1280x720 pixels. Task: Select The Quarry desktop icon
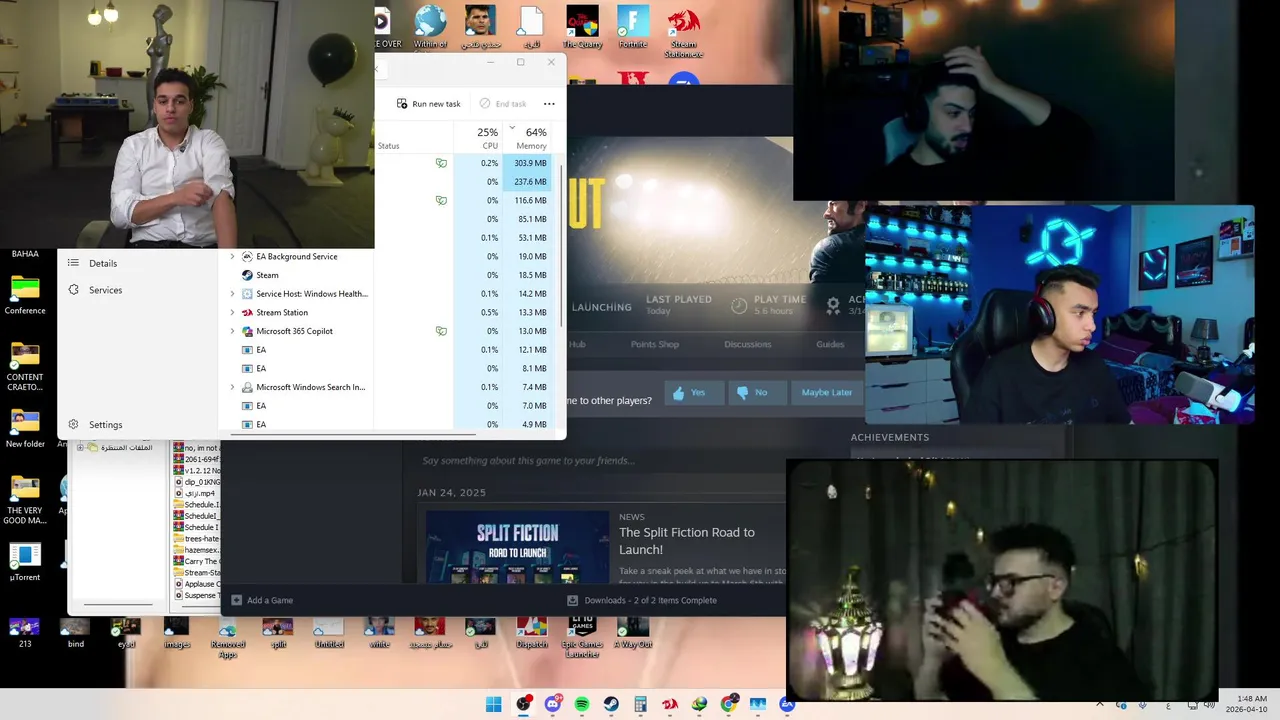click(x=582, y=27)
